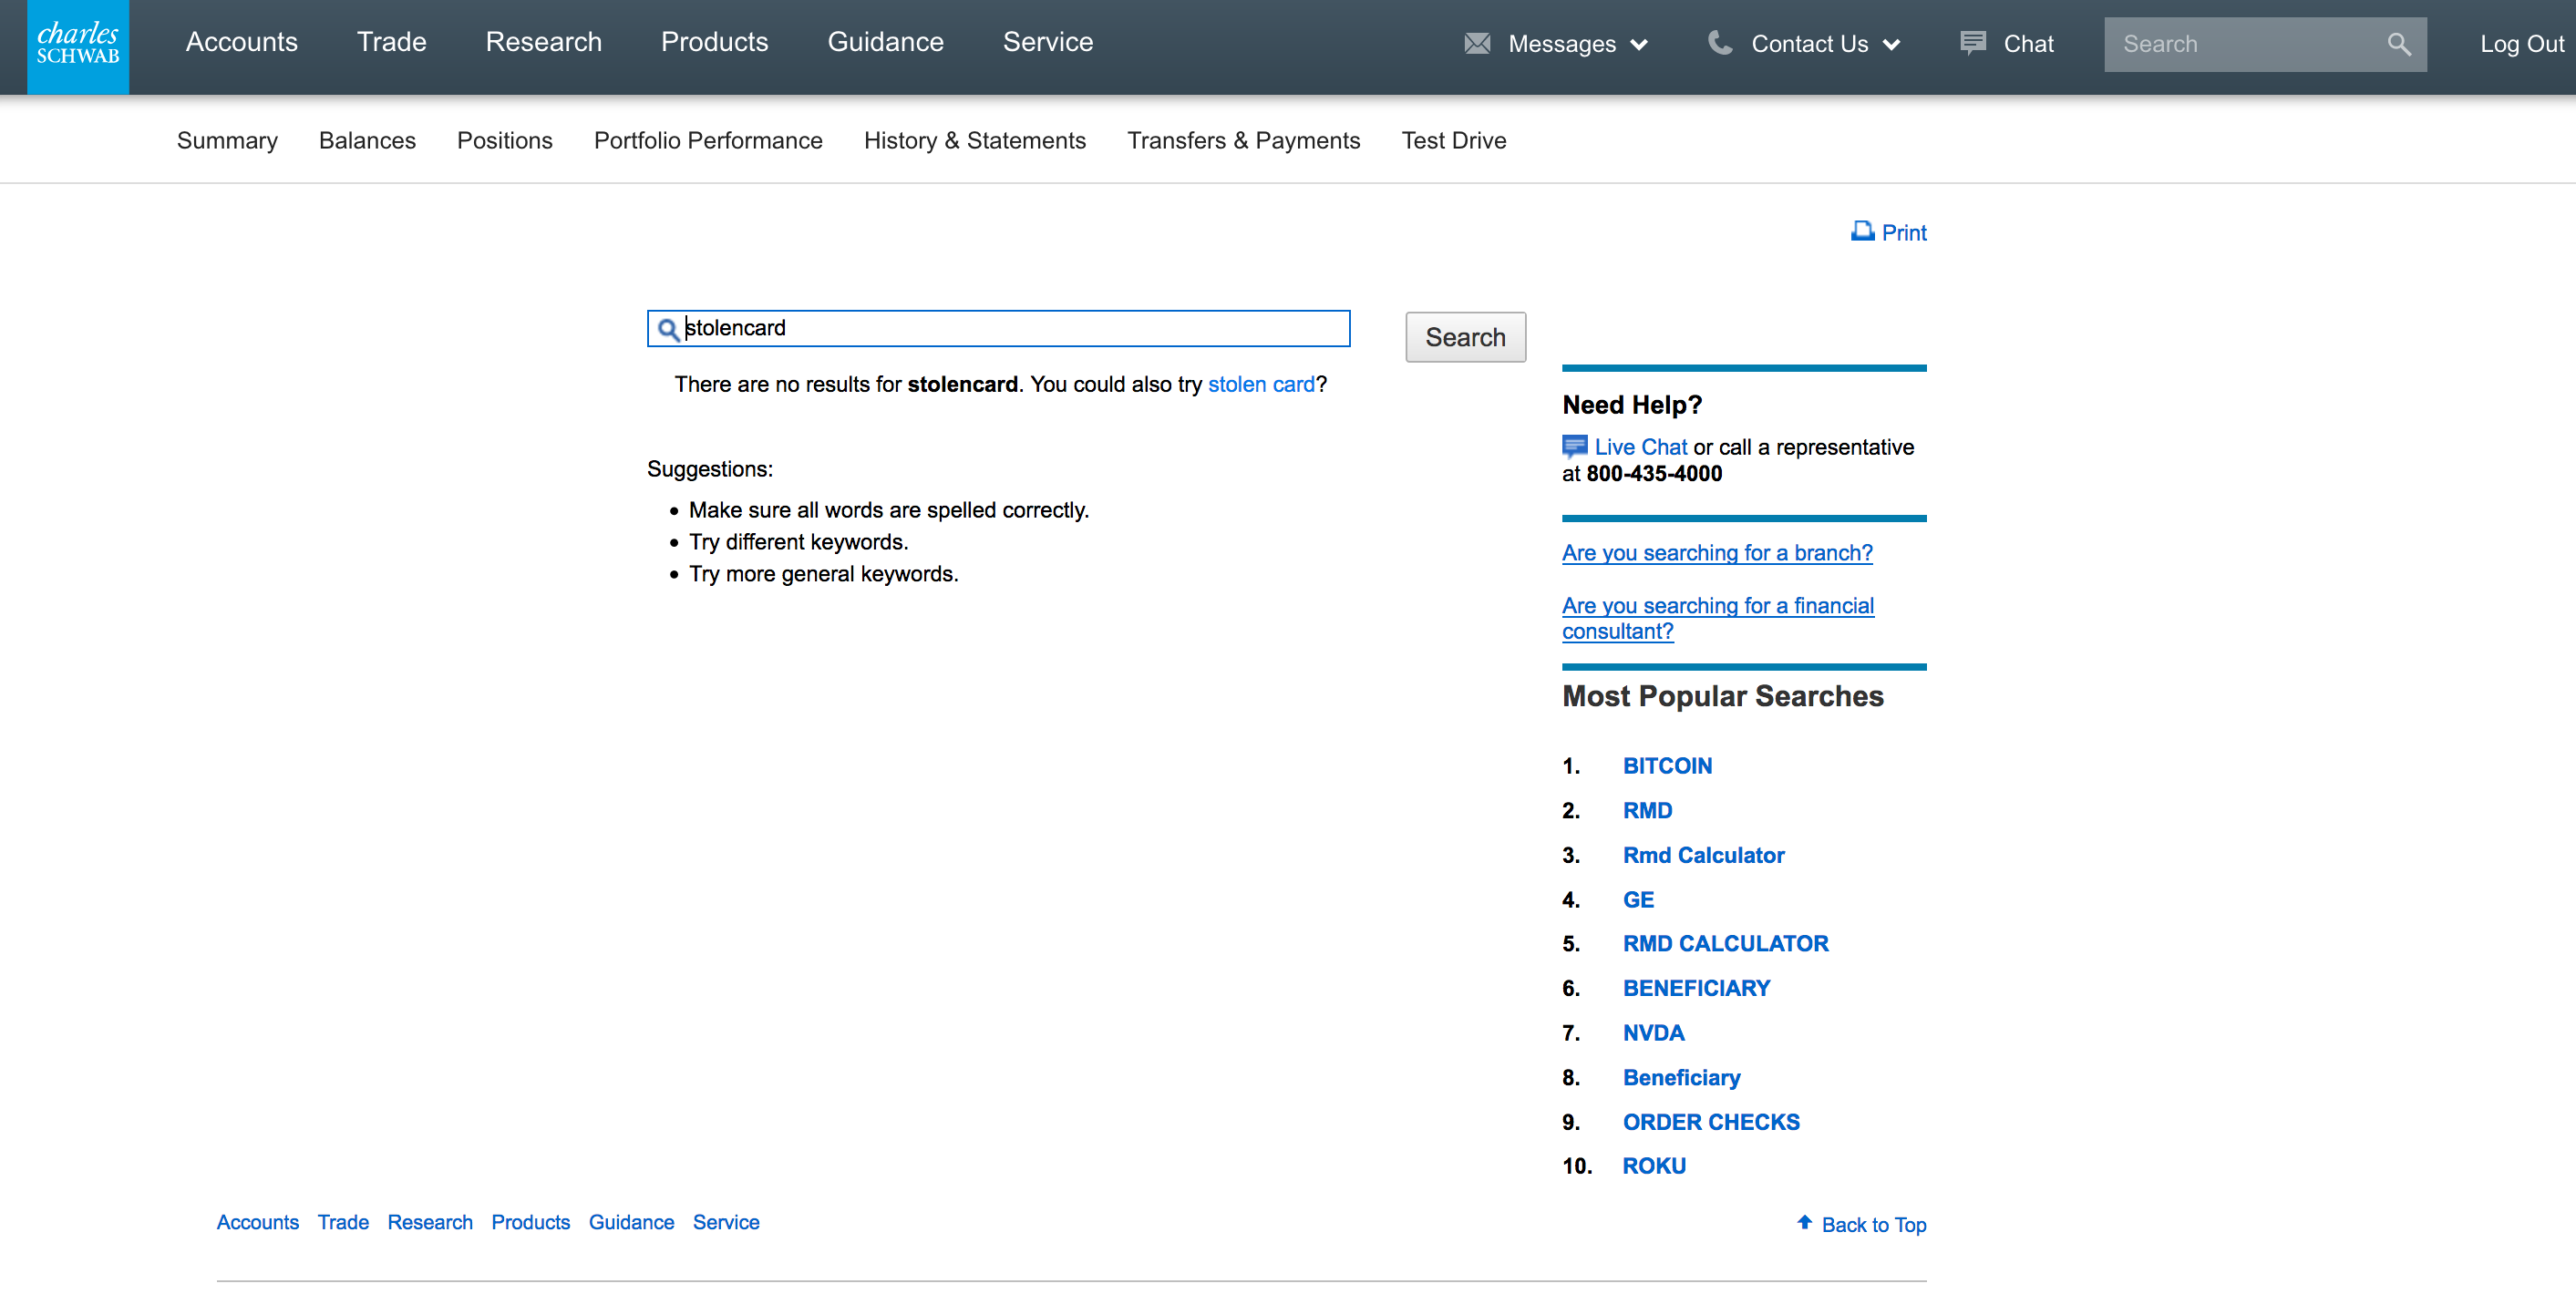Click the Charles Schwab logo
The image size is (2576, 1294).
78,46
